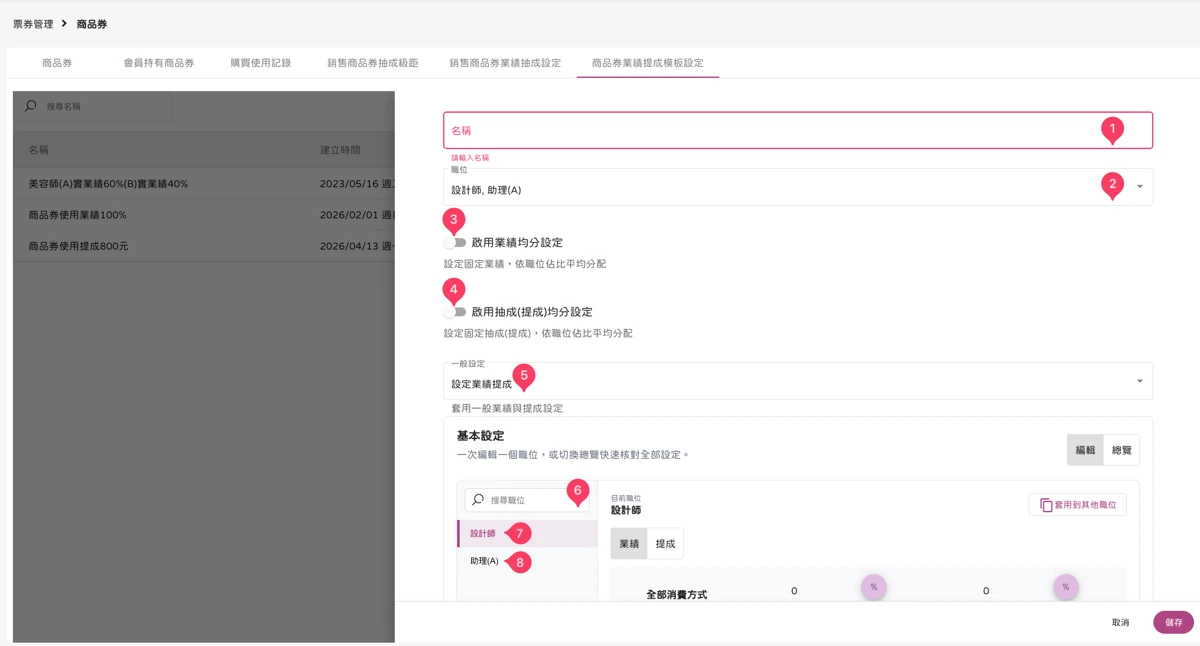Screen dimensions: 1200x646
Task: Switch to 商品券 tab
Action: 57,62
